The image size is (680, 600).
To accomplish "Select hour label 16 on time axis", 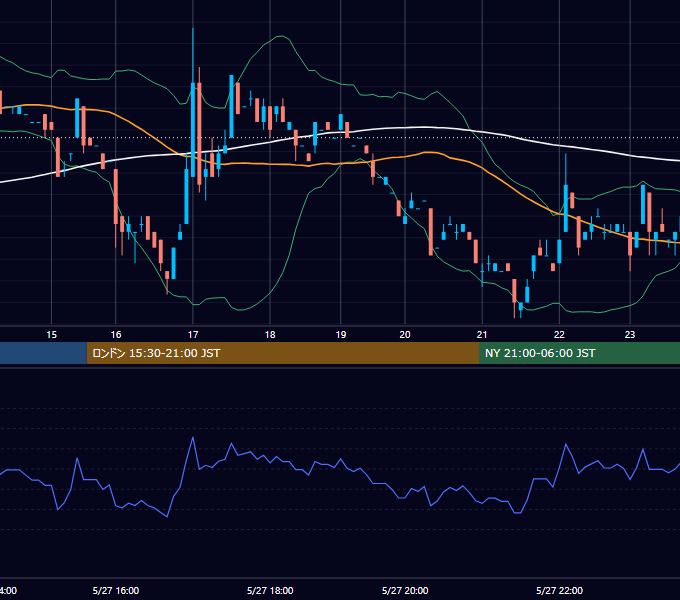I will click(x=116, y=335).
